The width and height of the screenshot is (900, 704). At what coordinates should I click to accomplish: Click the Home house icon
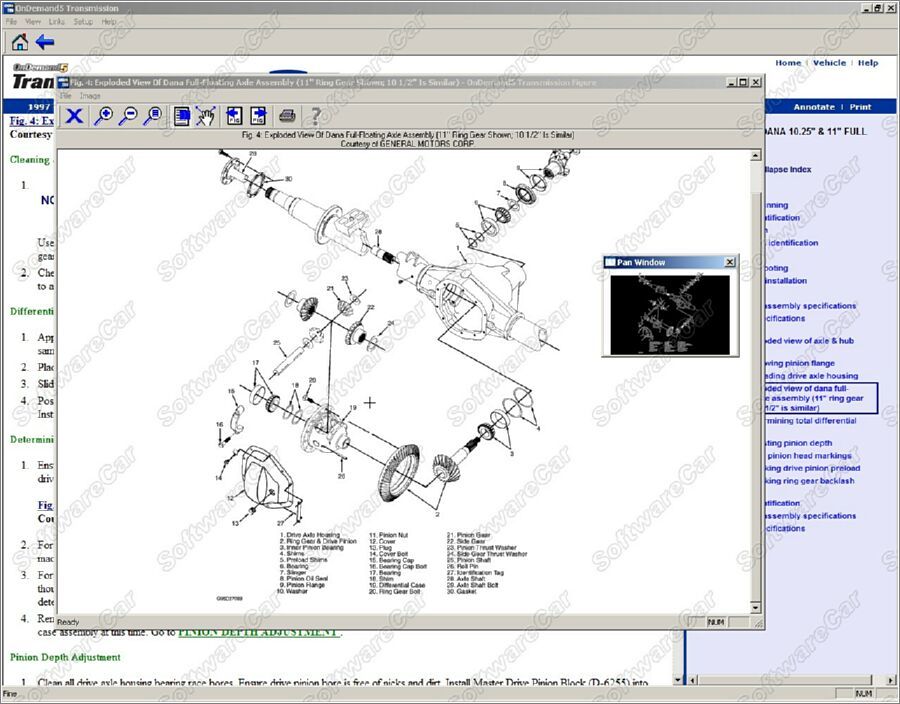coord(19,42)
